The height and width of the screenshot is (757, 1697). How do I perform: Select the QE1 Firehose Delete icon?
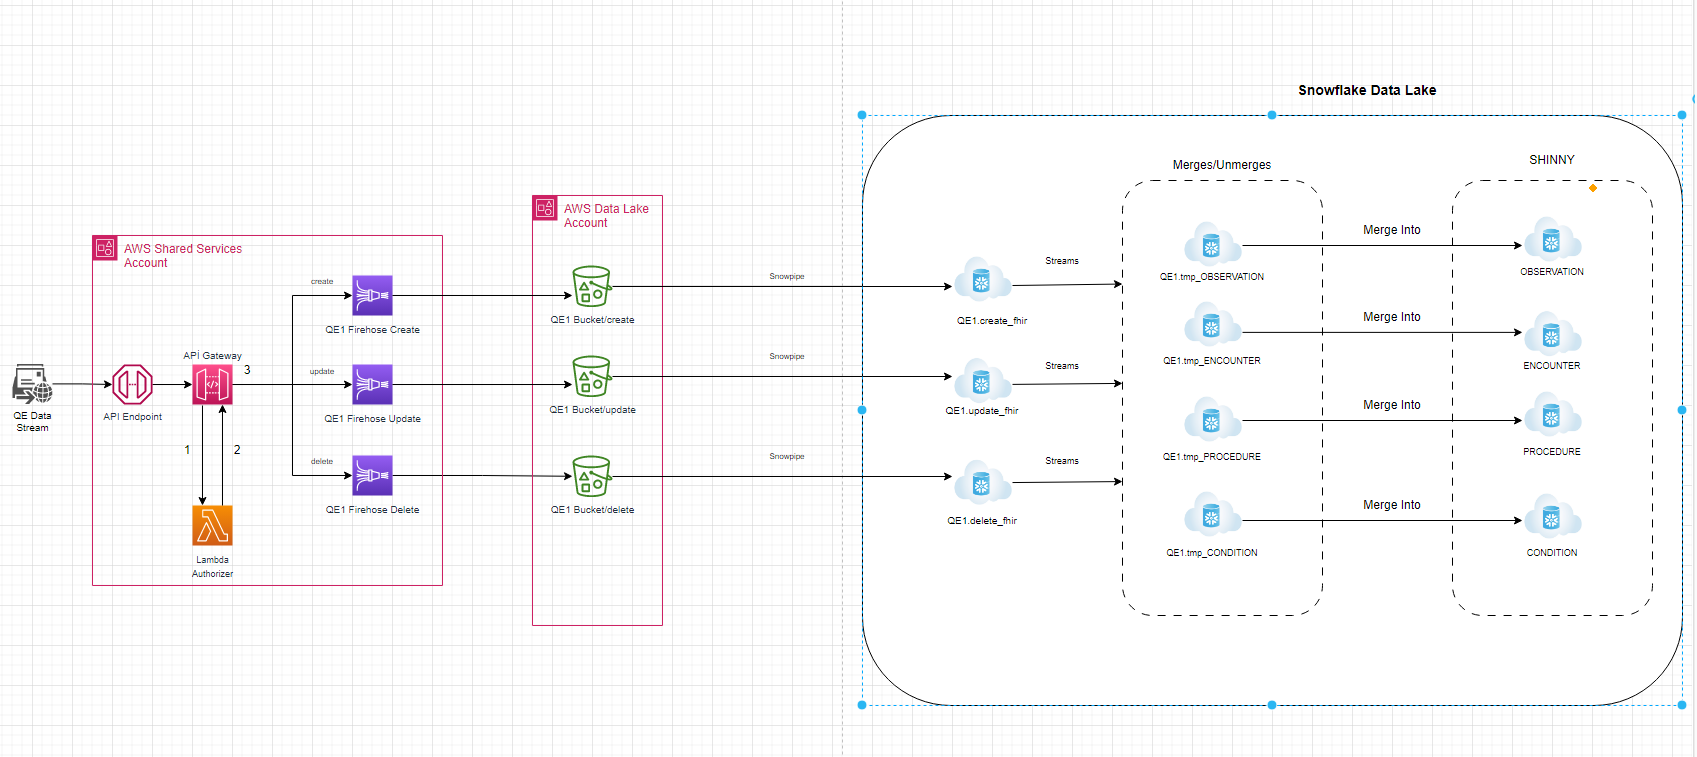pos(372,475)
